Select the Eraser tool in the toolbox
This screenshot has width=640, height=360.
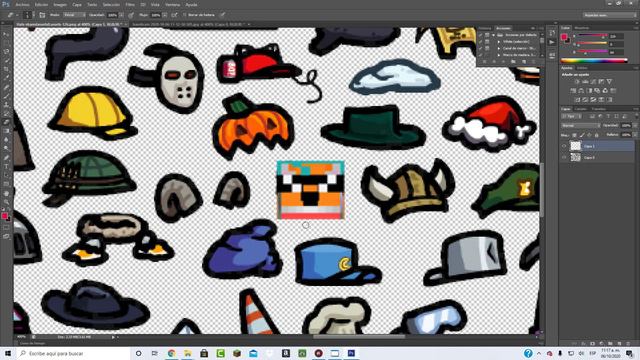point(6,122)
